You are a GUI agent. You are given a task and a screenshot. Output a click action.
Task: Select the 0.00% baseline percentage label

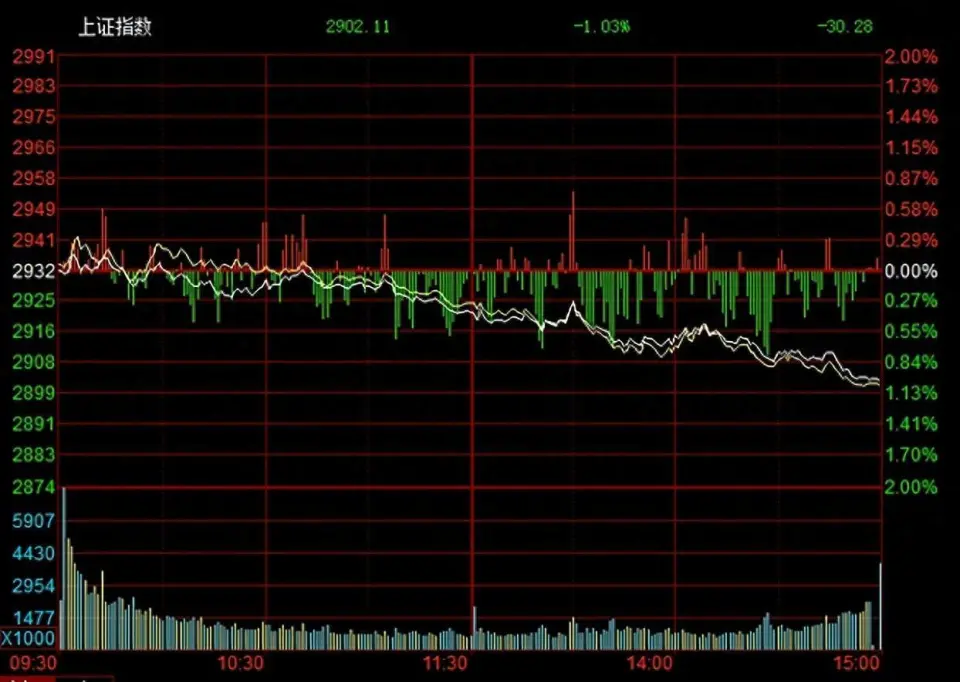click(911, 271)
